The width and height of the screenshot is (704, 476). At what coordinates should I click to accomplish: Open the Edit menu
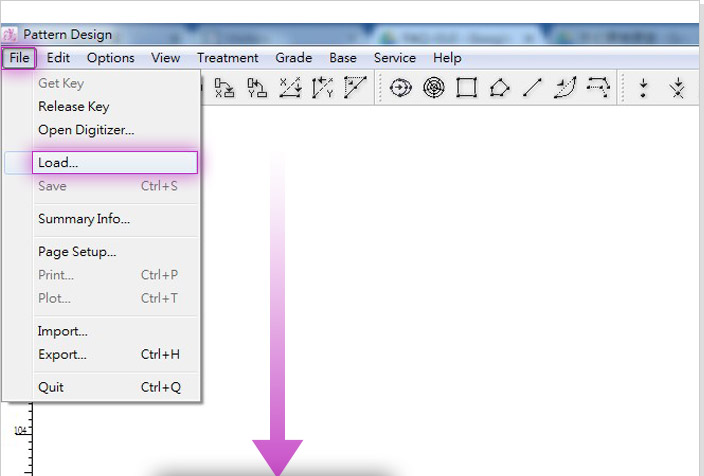click(58, 58)
